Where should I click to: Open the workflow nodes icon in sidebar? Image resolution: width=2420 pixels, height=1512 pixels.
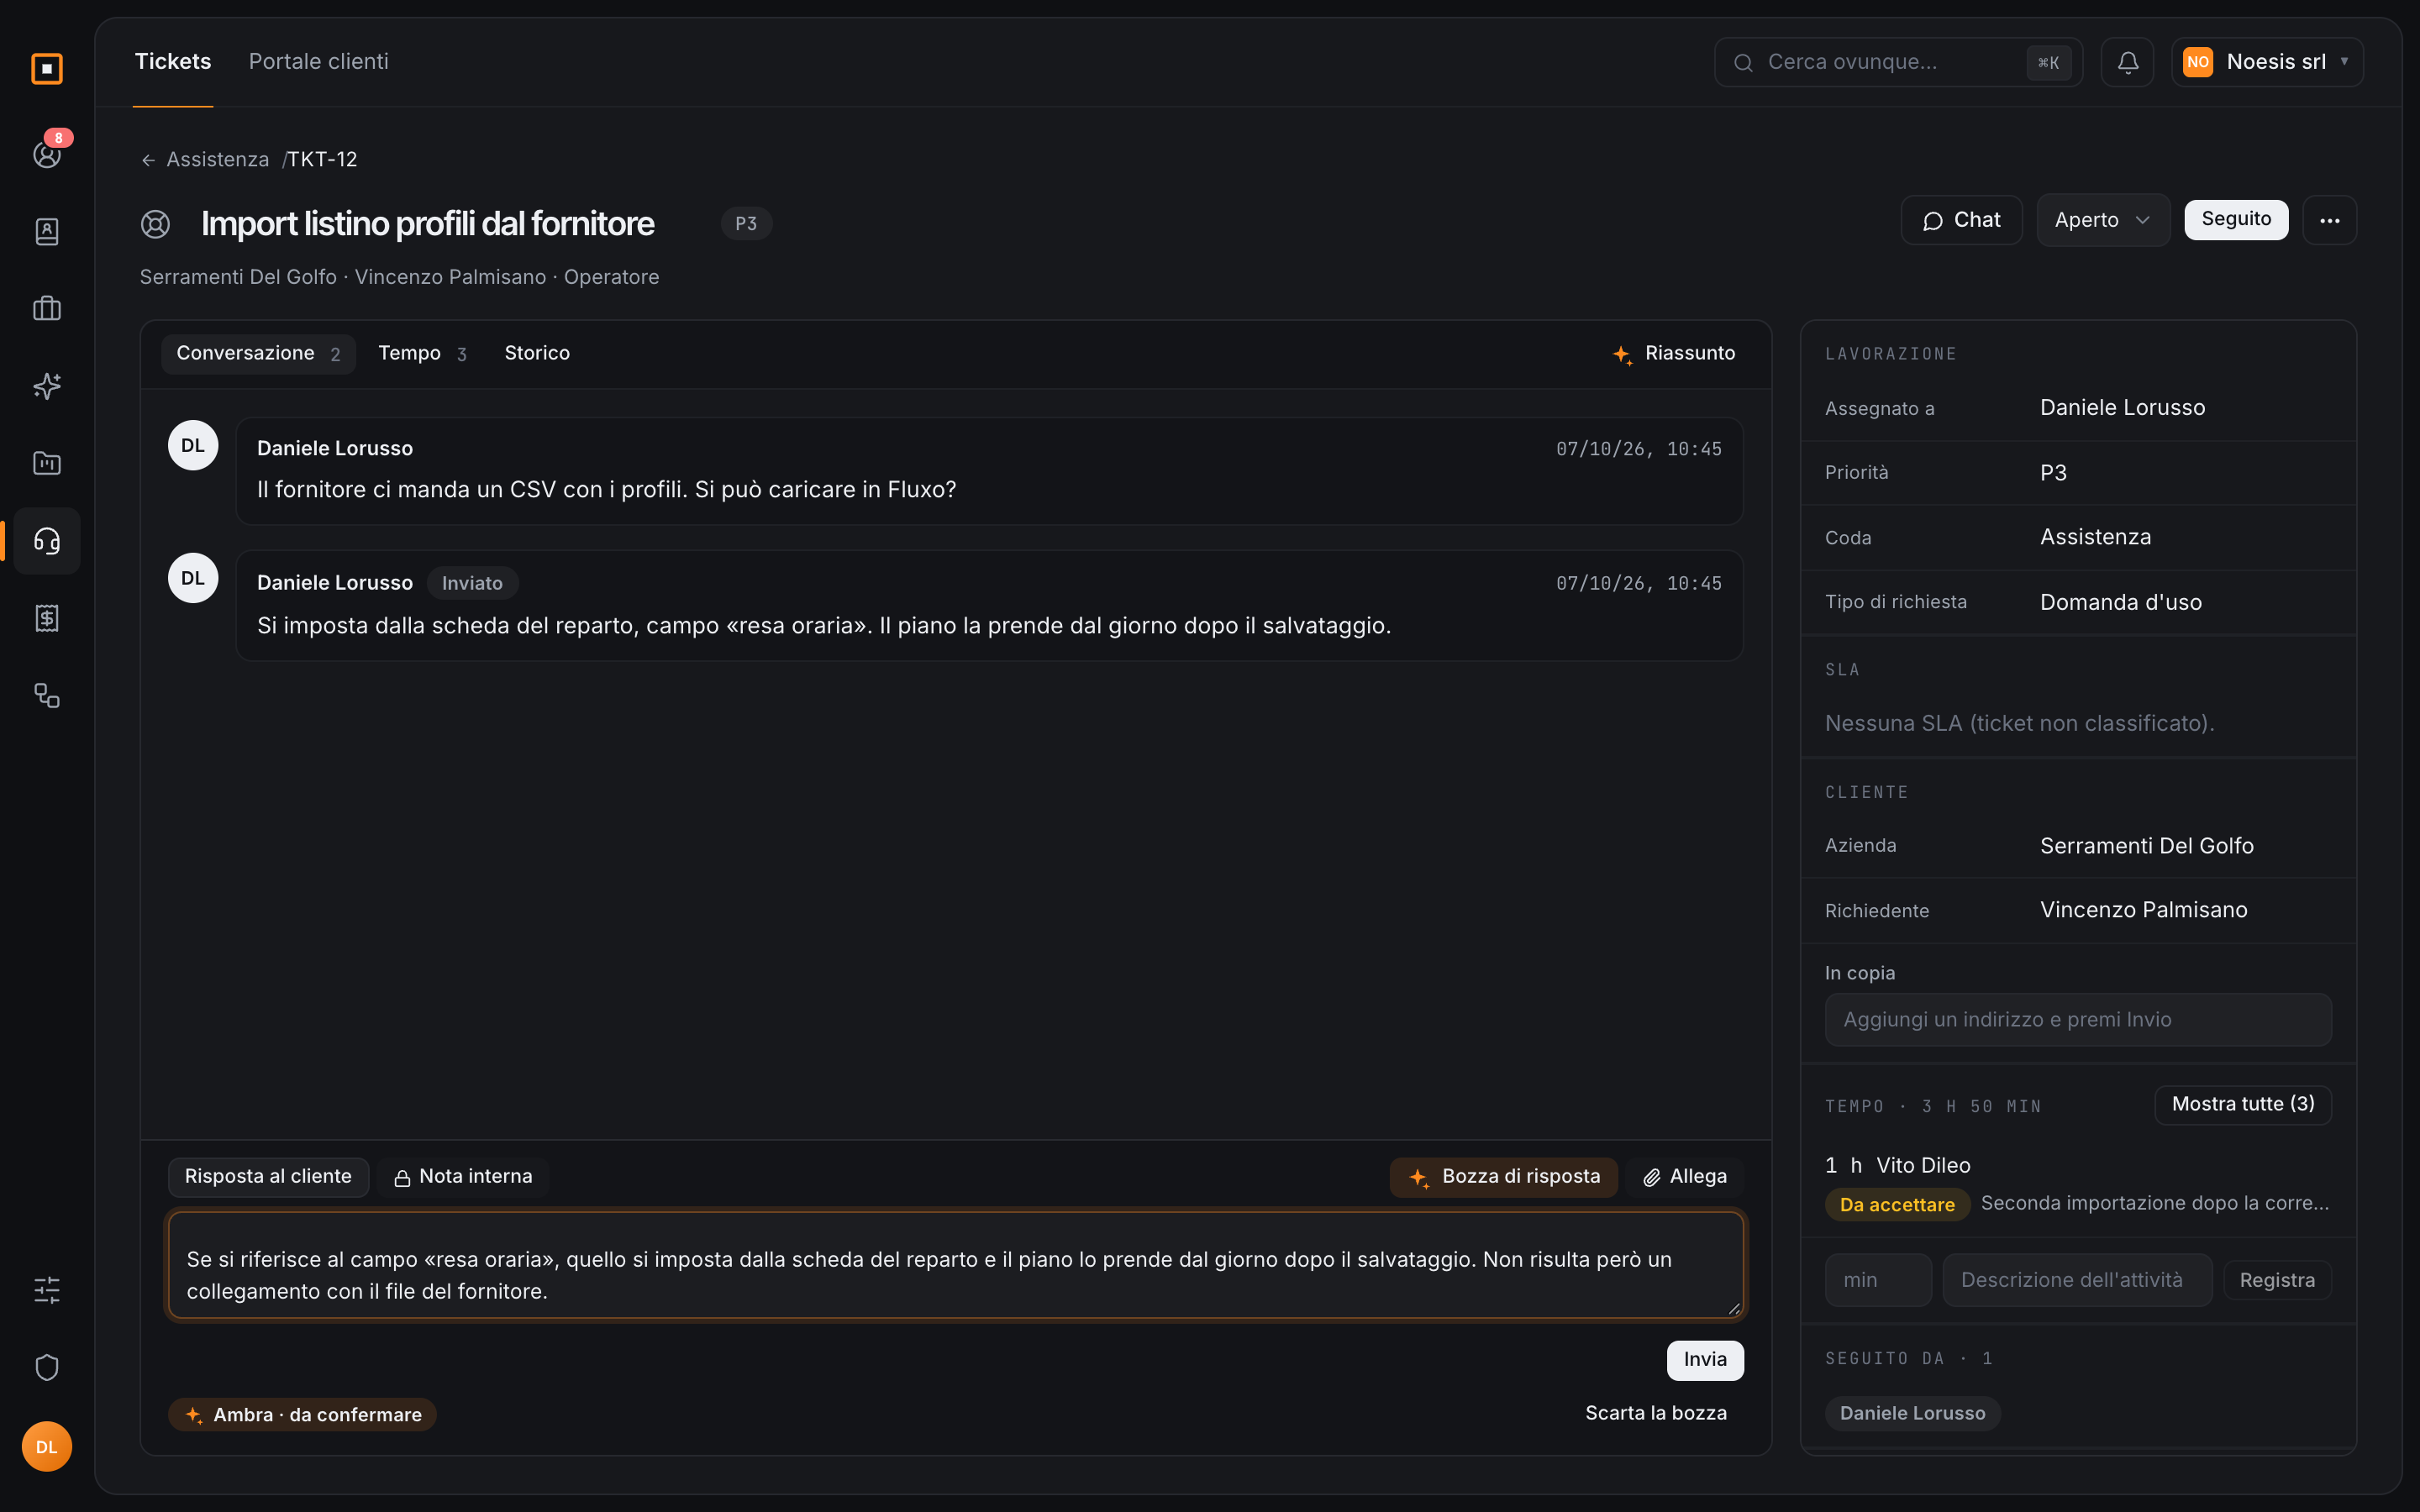pos(47,695)
